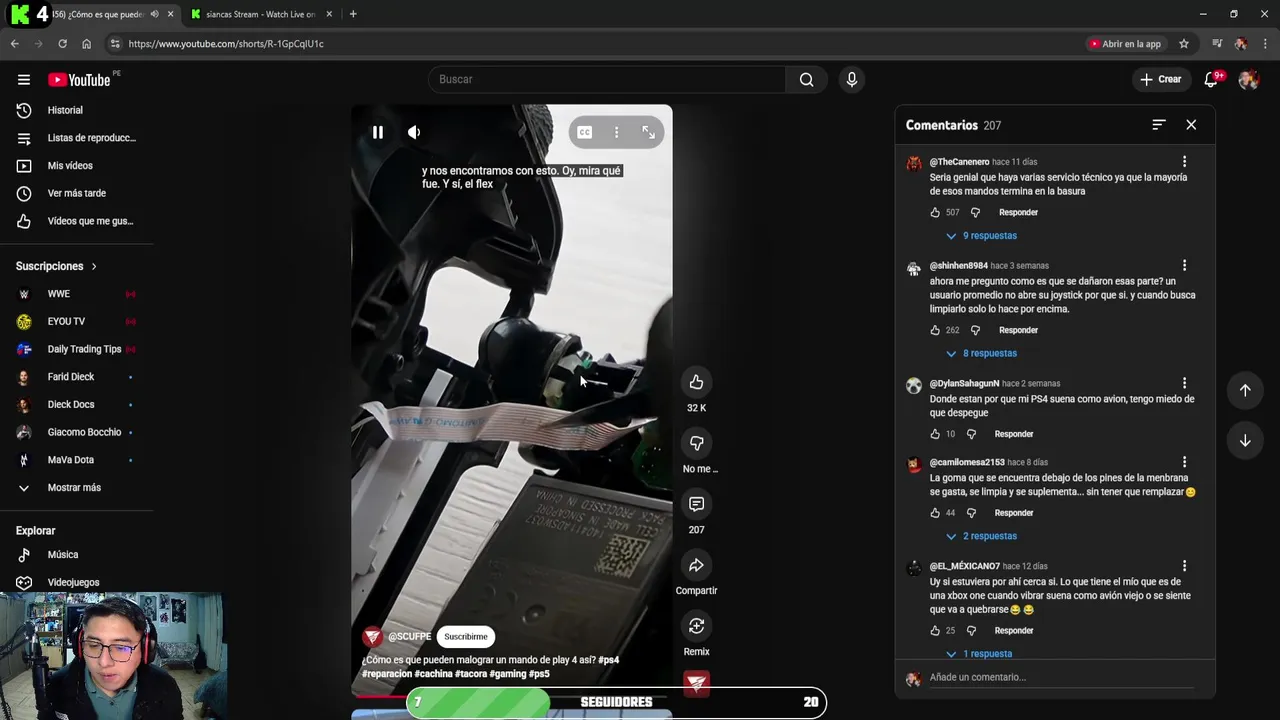This screenshot has height=720, width=1280.
Task: Open Ver más tarde in sidebar
Action: pos(76,193)
